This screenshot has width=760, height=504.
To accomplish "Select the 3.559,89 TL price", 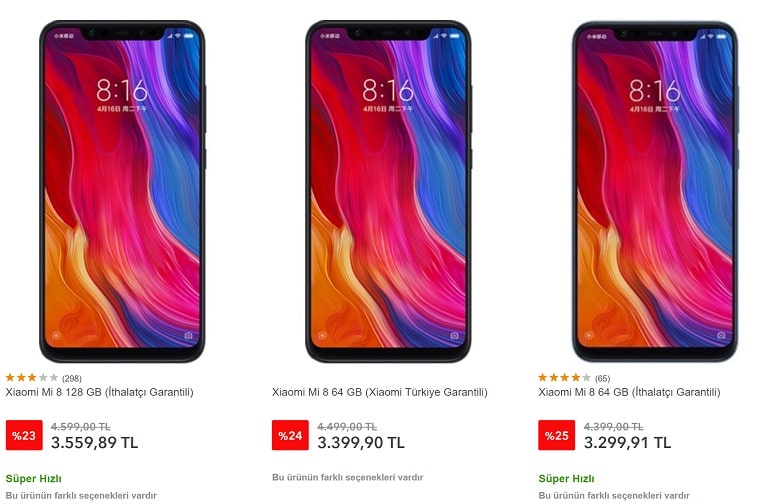I will (x=95, y=443).
